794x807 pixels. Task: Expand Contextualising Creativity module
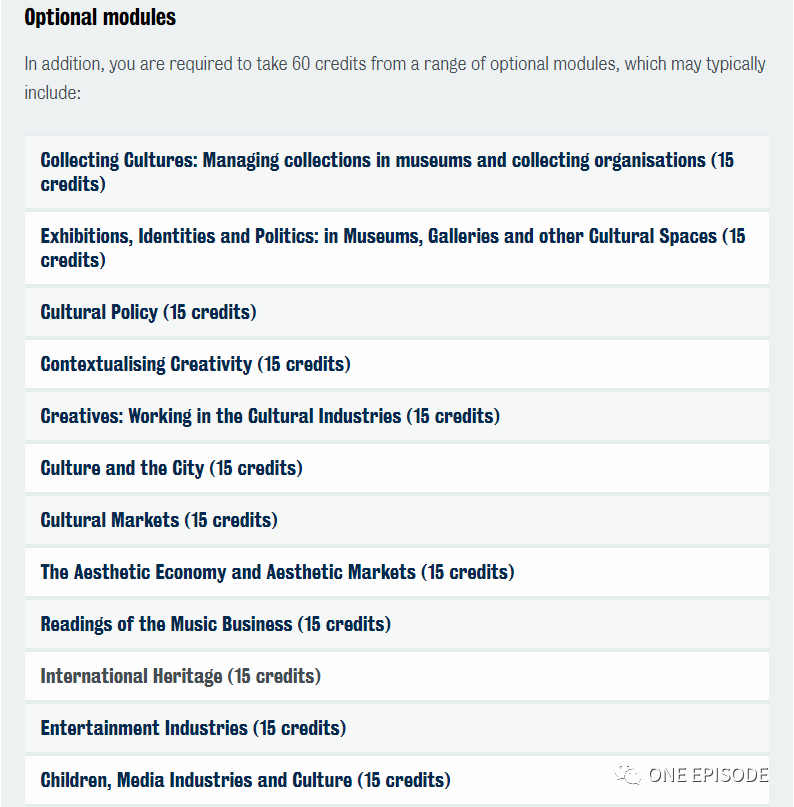[x=396, y=364]
